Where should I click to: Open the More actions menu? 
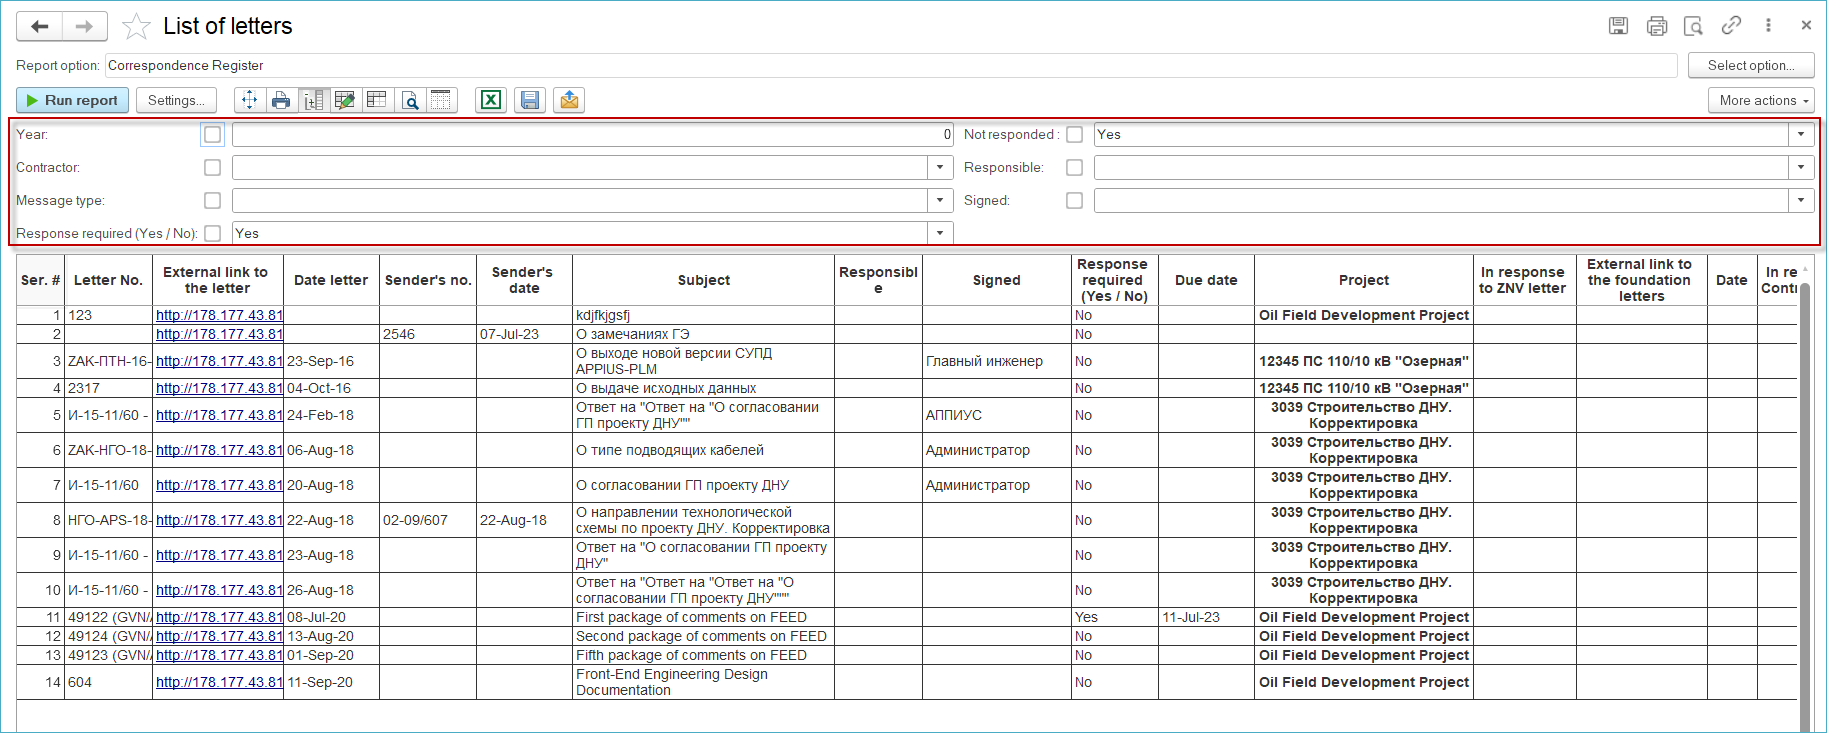(x=1761, y=100)
